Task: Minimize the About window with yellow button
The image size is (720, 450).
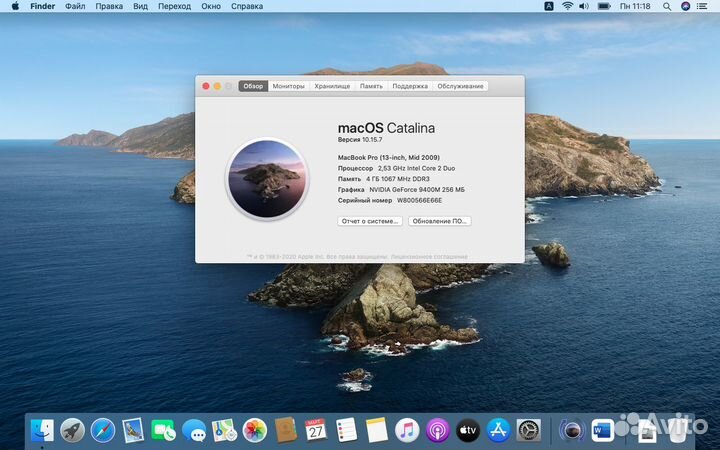Action: pos(217,86)
